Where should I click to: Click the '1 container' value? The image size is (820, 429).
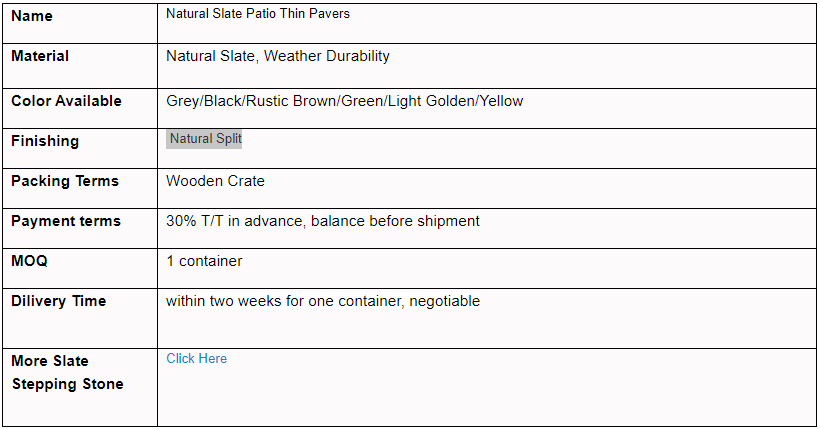204,261
